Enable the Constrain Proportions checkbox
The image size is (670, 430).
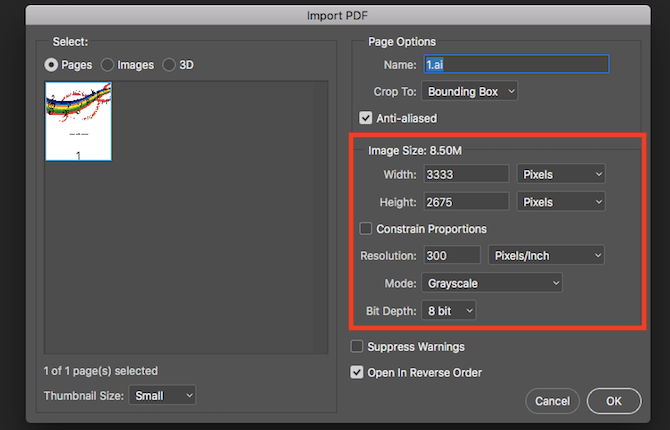click(366, 229)
